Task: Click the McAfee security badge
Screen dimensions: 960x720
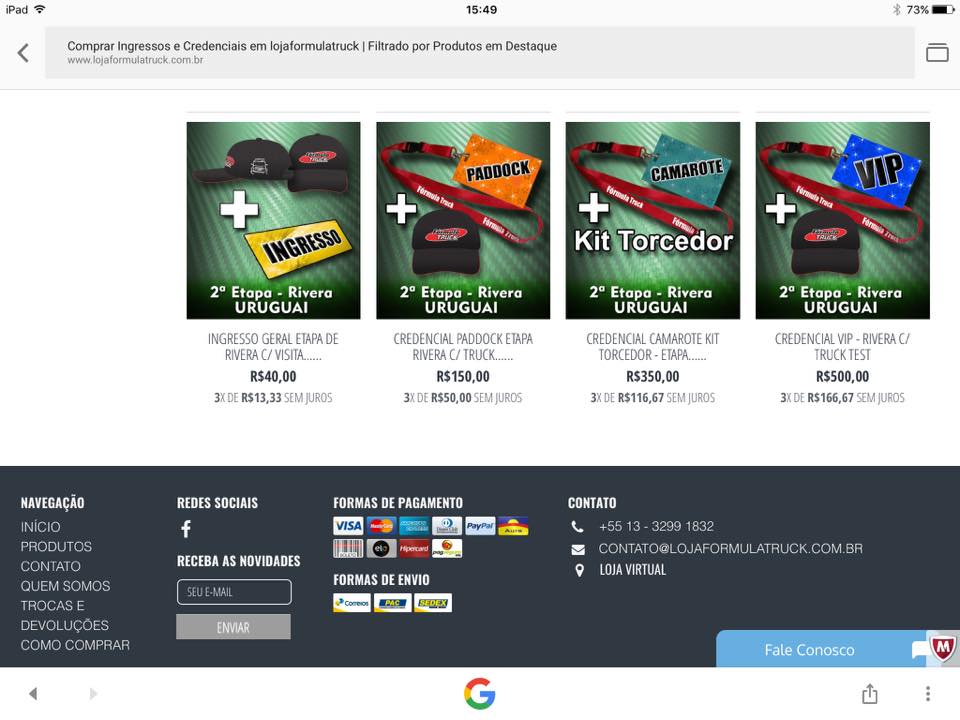Action: click(x=943, y=647)
